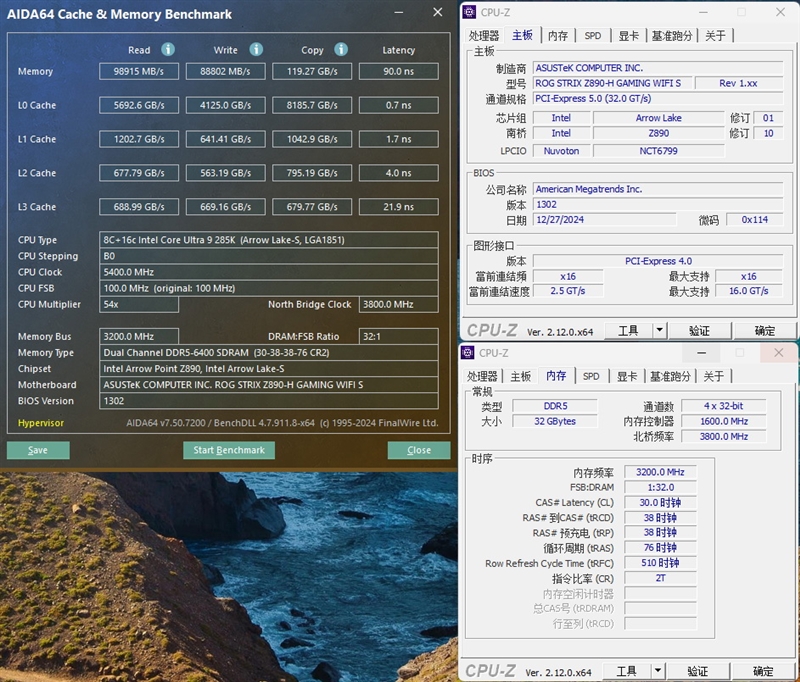Click 验证 button in lower CPU-Z window
Screen dimensions: 800x682
coord(697,670)
